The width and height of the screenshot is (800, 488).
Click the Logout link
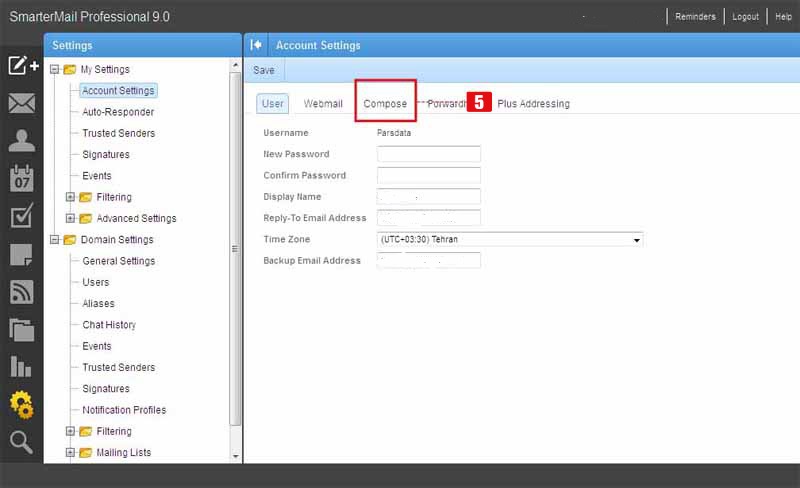click(745, 17)
